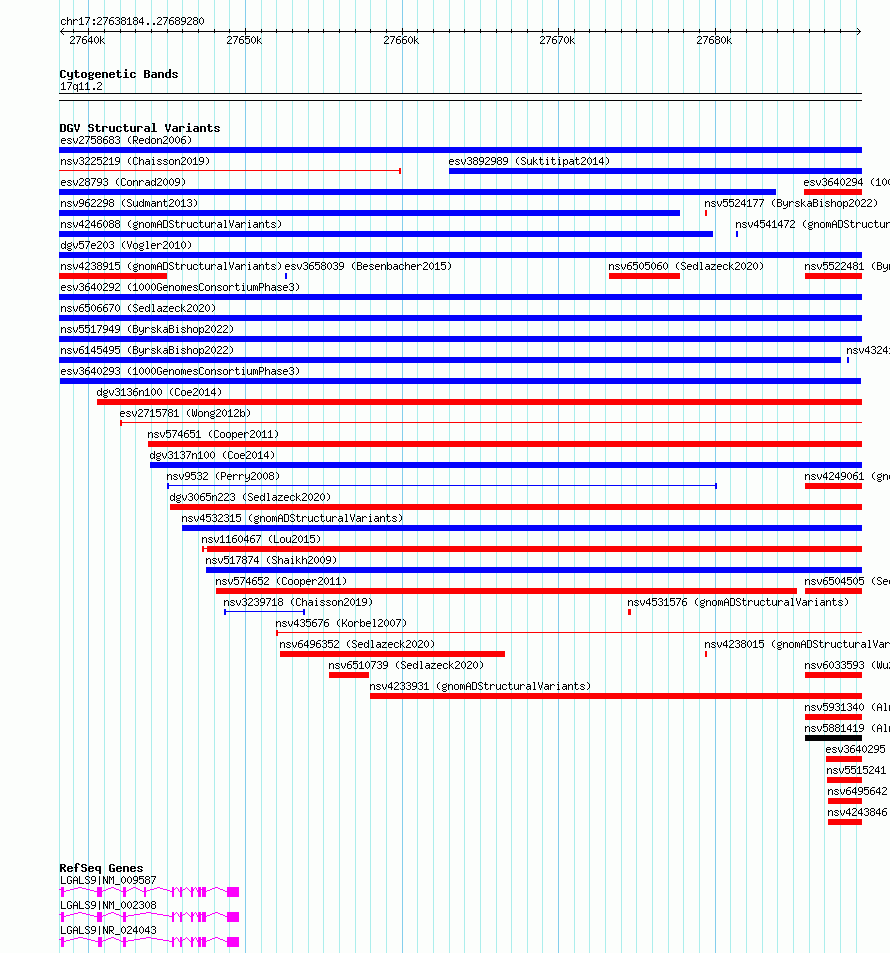The height and width of the screenshot is (953, 890).
Task: Click nsv6496352 (Sedlazeck2020) label
Action: (357, 644)
